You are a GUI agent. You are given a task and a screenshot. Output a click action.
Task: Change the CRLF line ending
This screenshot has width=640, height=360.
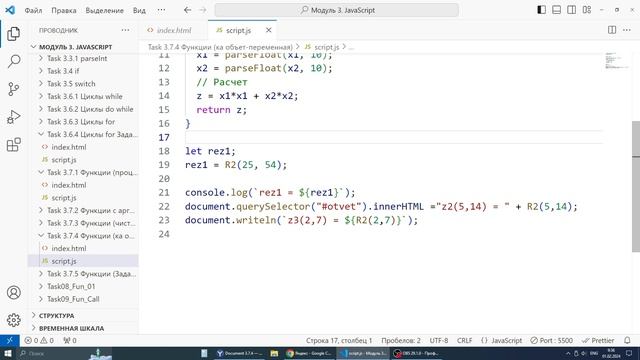(x=464, y=340)
